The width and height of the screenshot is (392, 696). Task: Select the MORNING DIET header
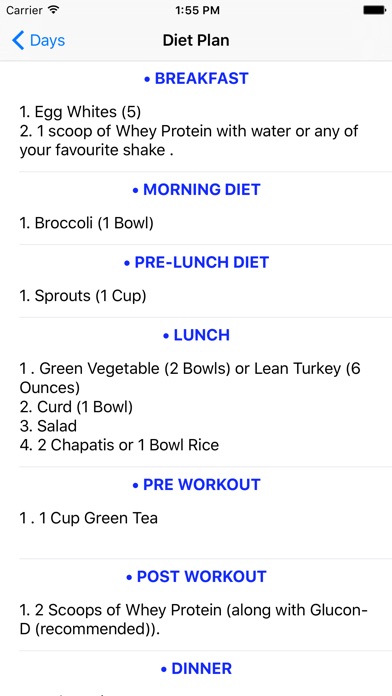(x=196, y=190)
